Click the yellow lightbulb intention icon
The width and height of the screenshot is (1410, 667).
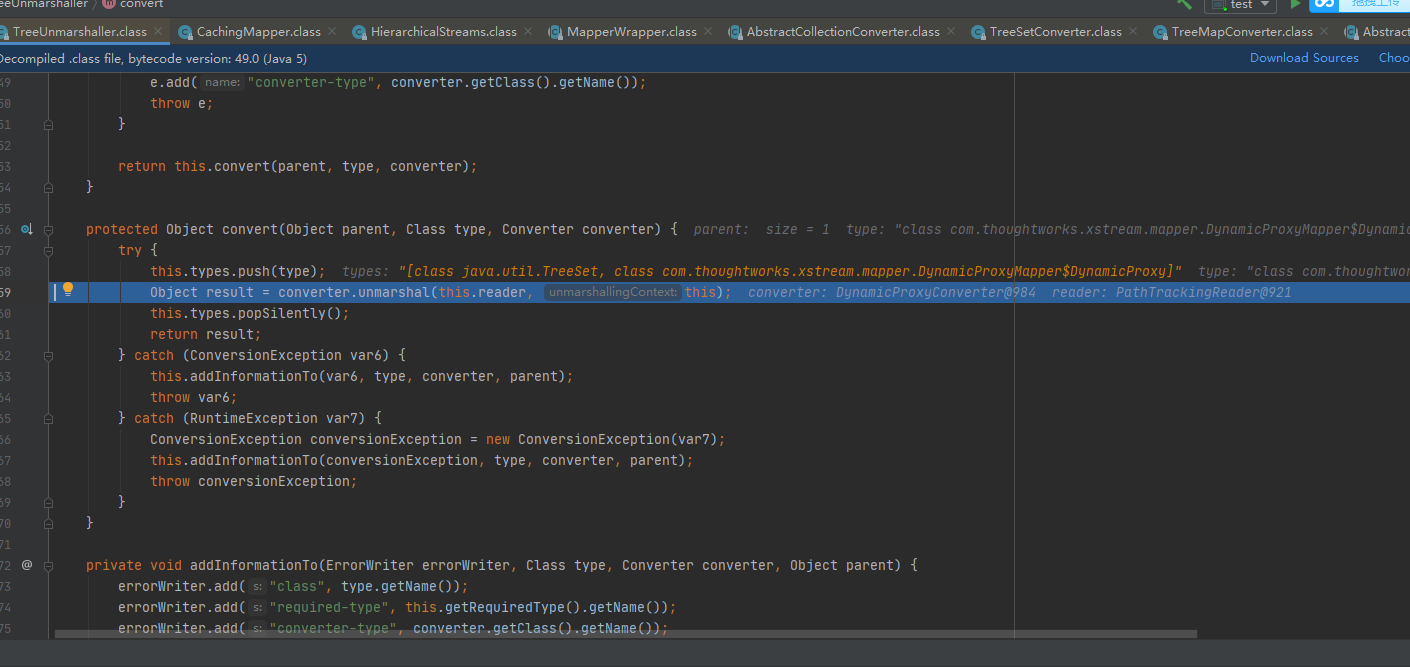point(68,290)
